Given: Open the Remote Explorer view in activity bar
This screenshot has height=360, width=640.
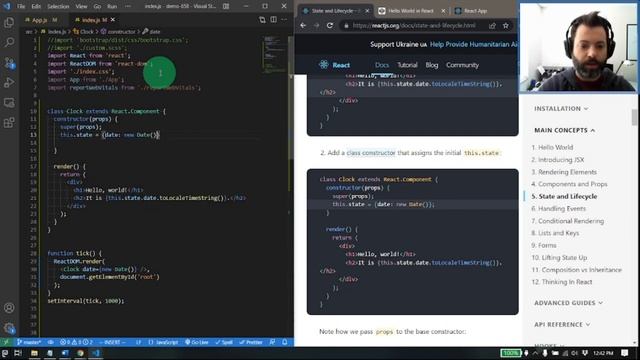Looking at the screenshot, I should pos(9,102).
